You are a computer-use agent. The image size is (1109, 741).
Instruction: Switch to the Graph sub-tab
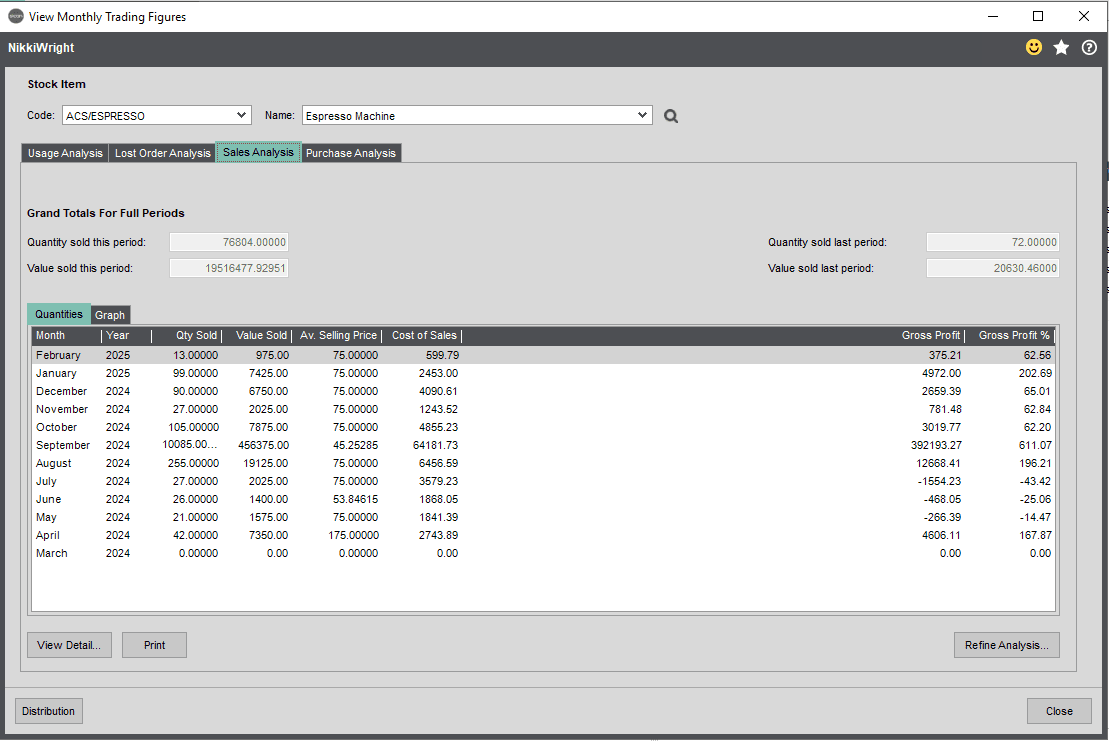pyautogui.click(x=110, y=315)
